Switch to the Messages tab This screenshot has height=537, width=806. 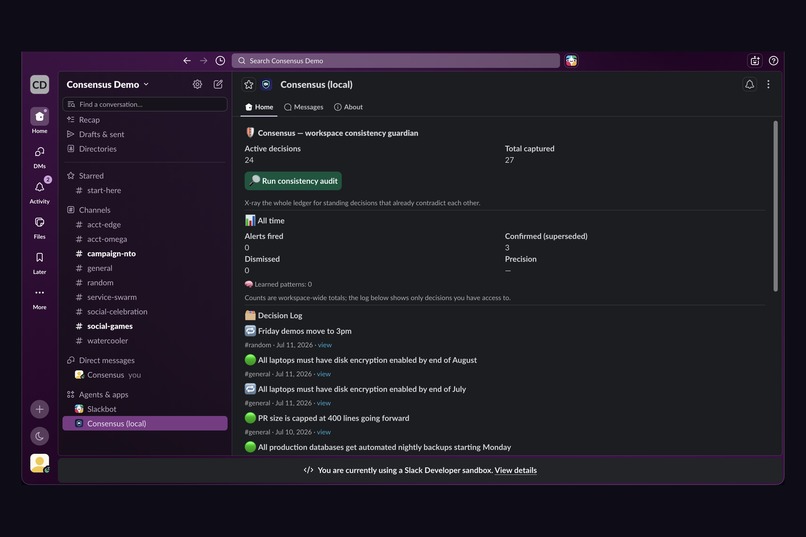[x=304, y=107]
